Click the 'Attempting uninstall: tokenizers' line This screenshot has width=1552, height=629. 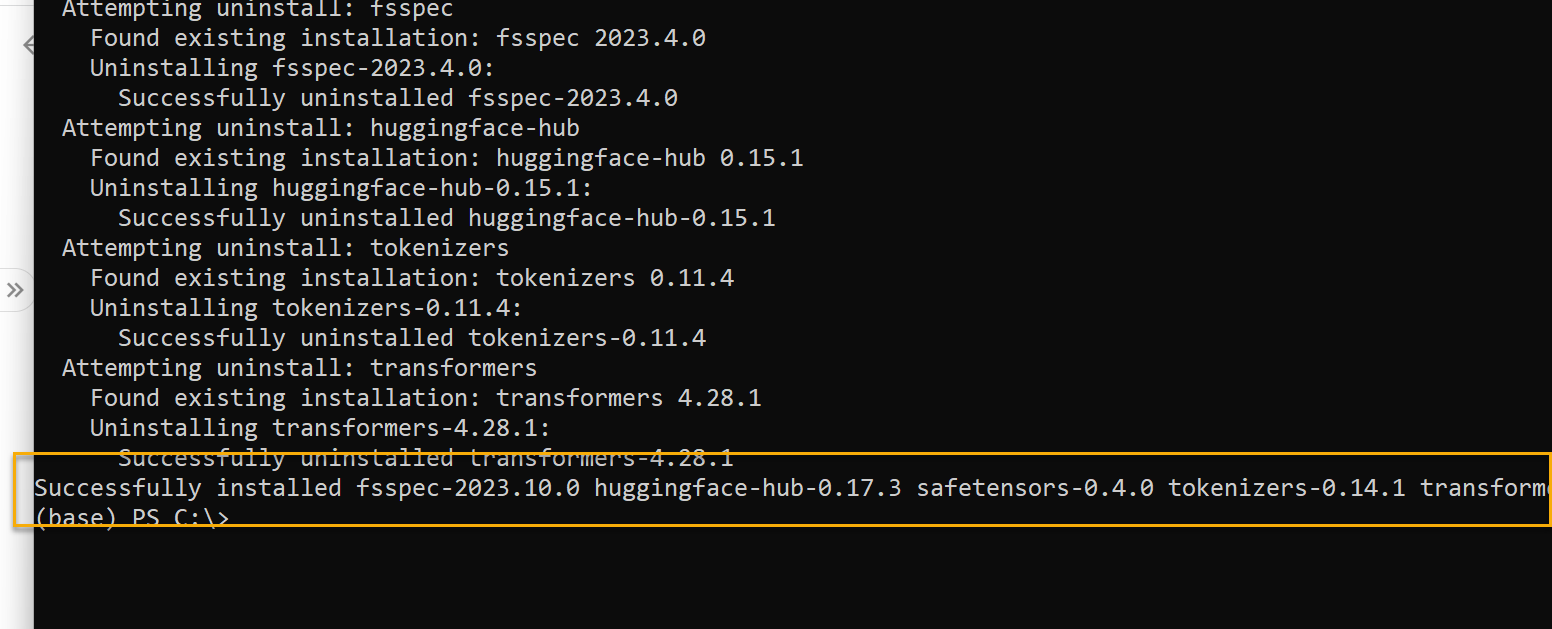point(286,248)
